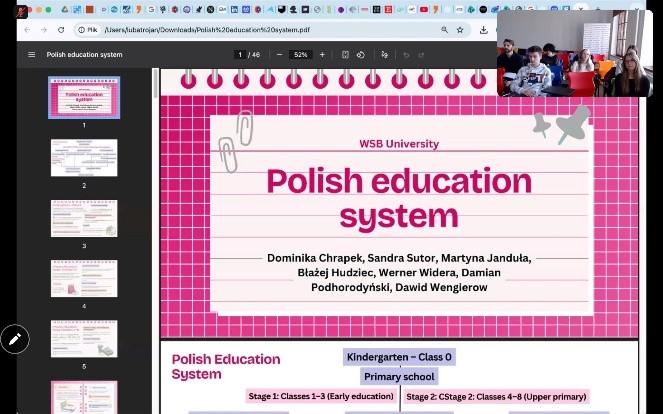Select the annotation draw tool
Image resolution: width=663 pixels, height=414 pixels.
(x=385, y=55)
